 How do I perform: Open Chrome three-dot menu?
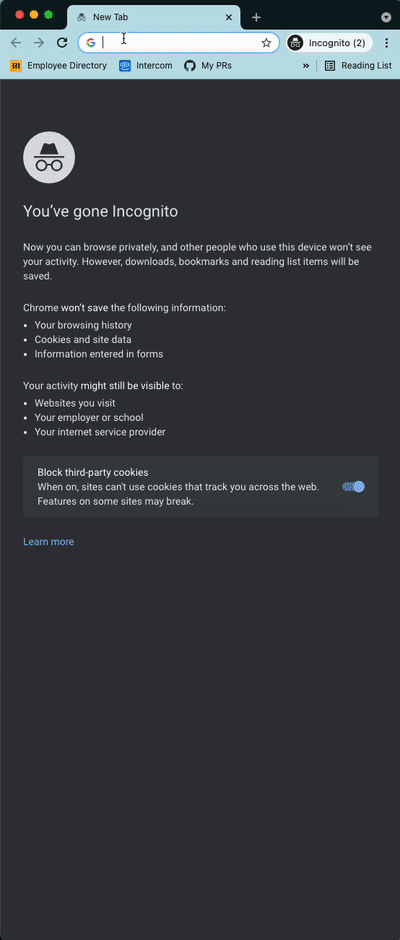click(387, 43)
